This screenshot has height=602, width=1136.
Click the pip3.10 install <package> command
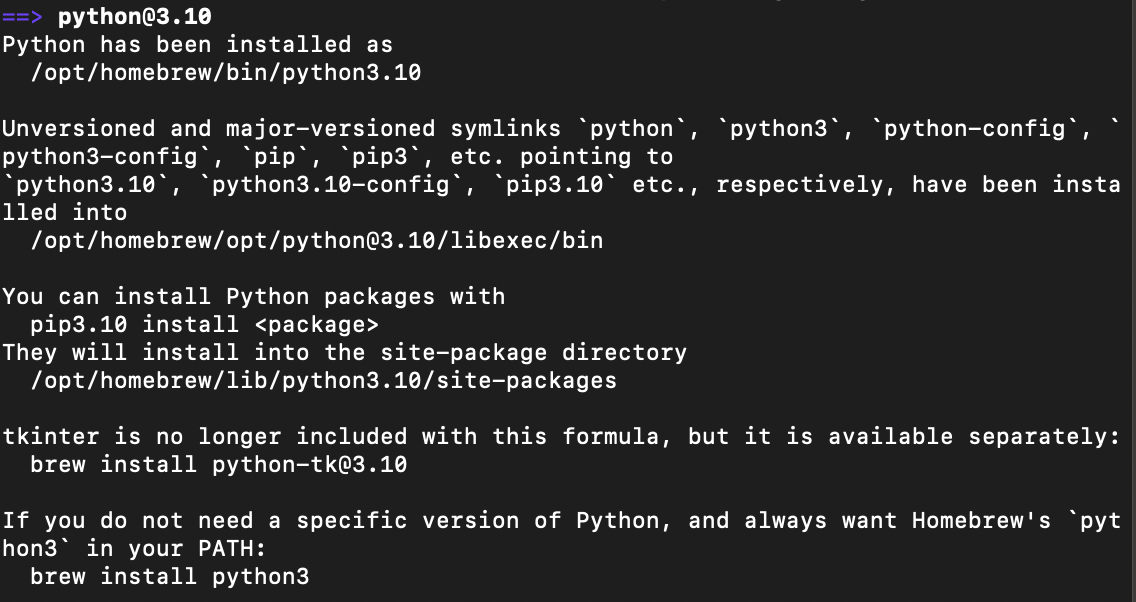click(204, 325)
